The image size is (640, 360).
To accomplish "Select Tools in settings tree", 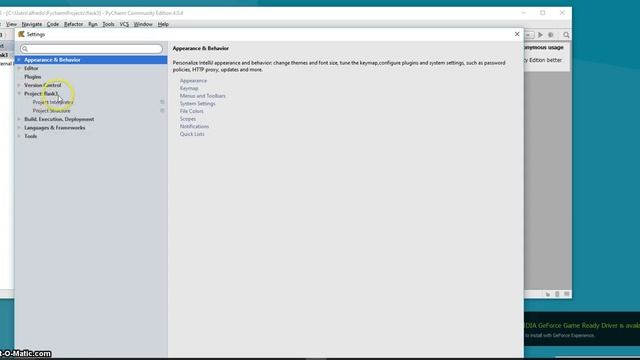I will click(31, 136).
